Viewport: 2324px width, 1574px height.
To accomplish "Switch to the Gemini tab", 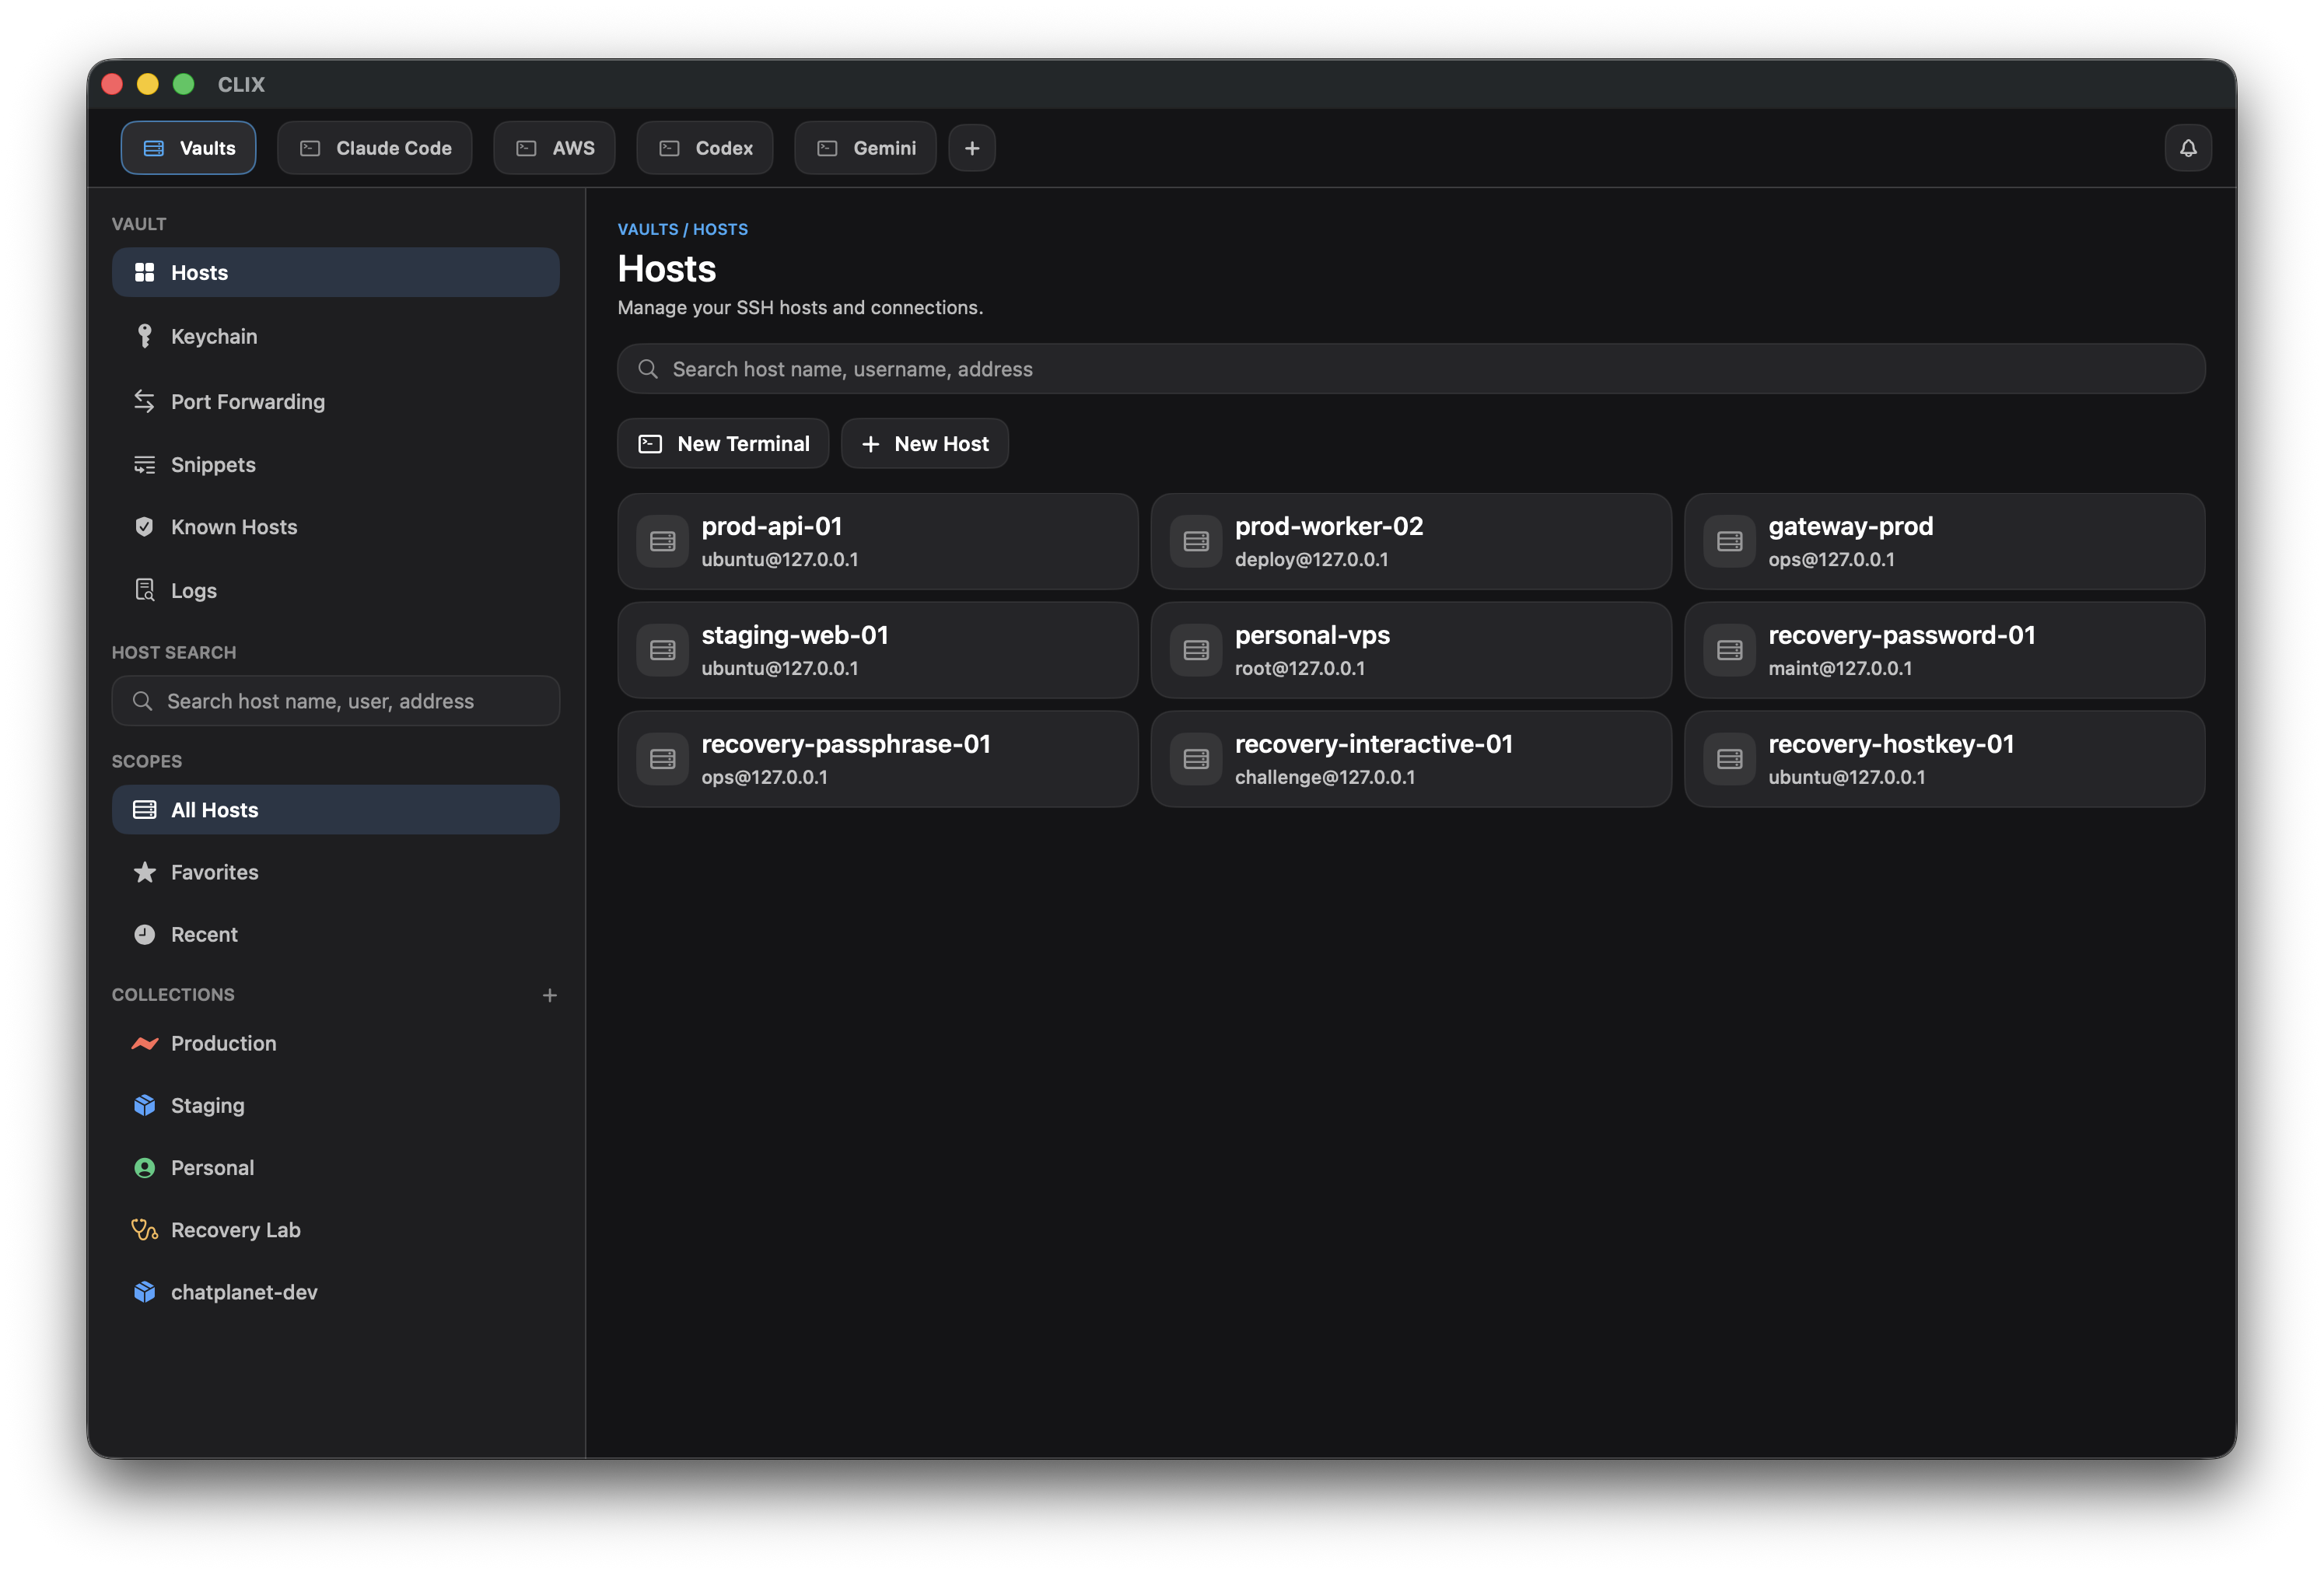I will pos(864,147).
